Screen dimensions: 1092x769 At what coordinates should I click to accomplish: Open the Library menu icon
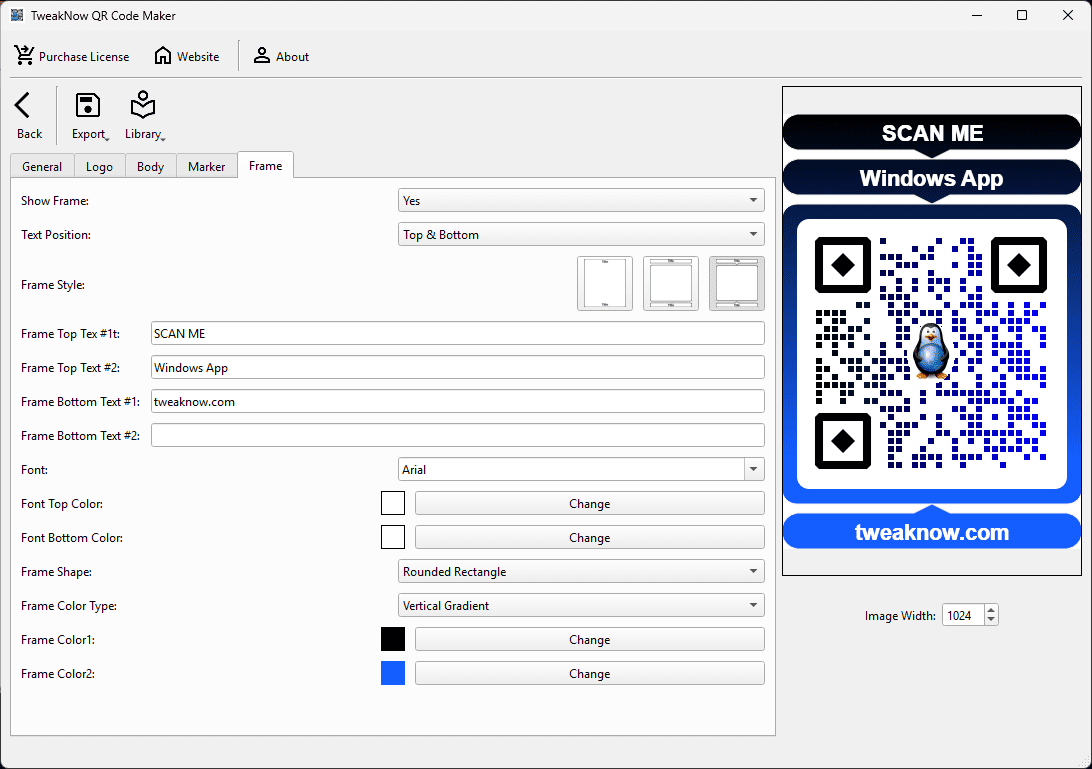point(143,105)
